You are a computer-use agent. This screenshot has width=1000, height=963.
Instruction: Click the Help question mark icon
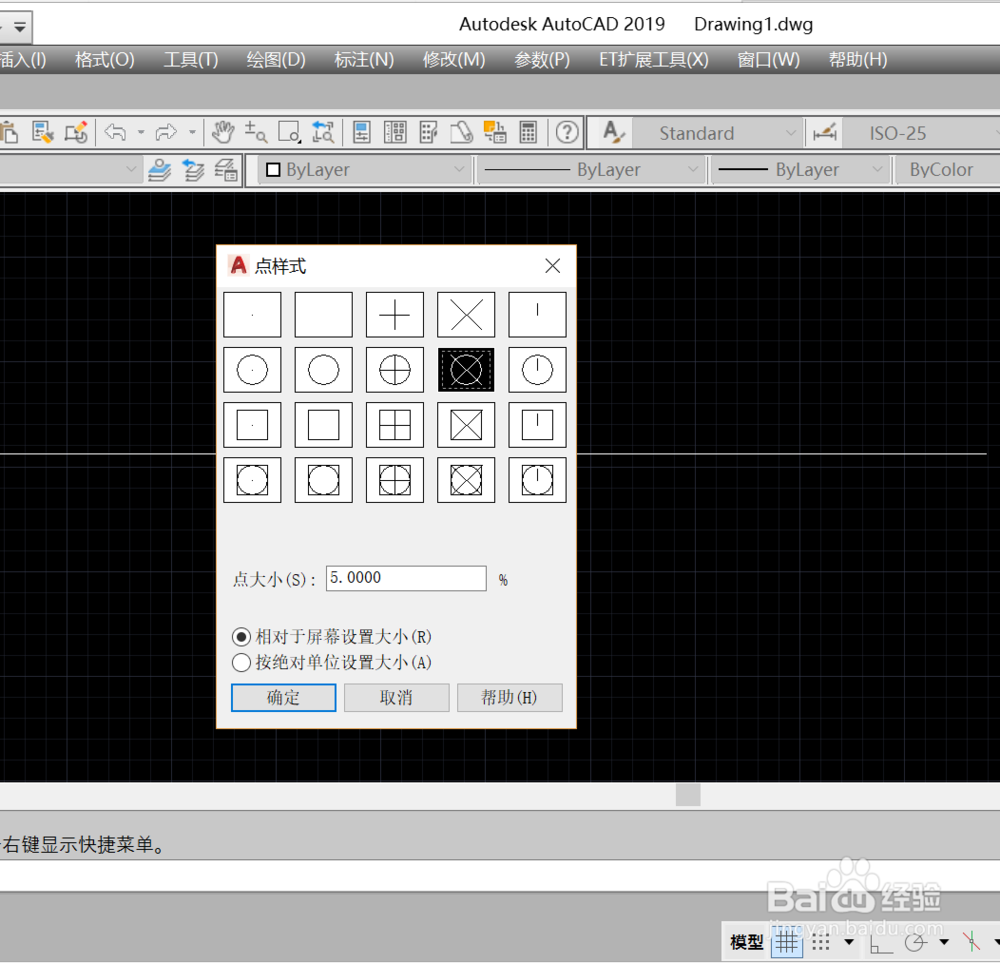(567, 133)
